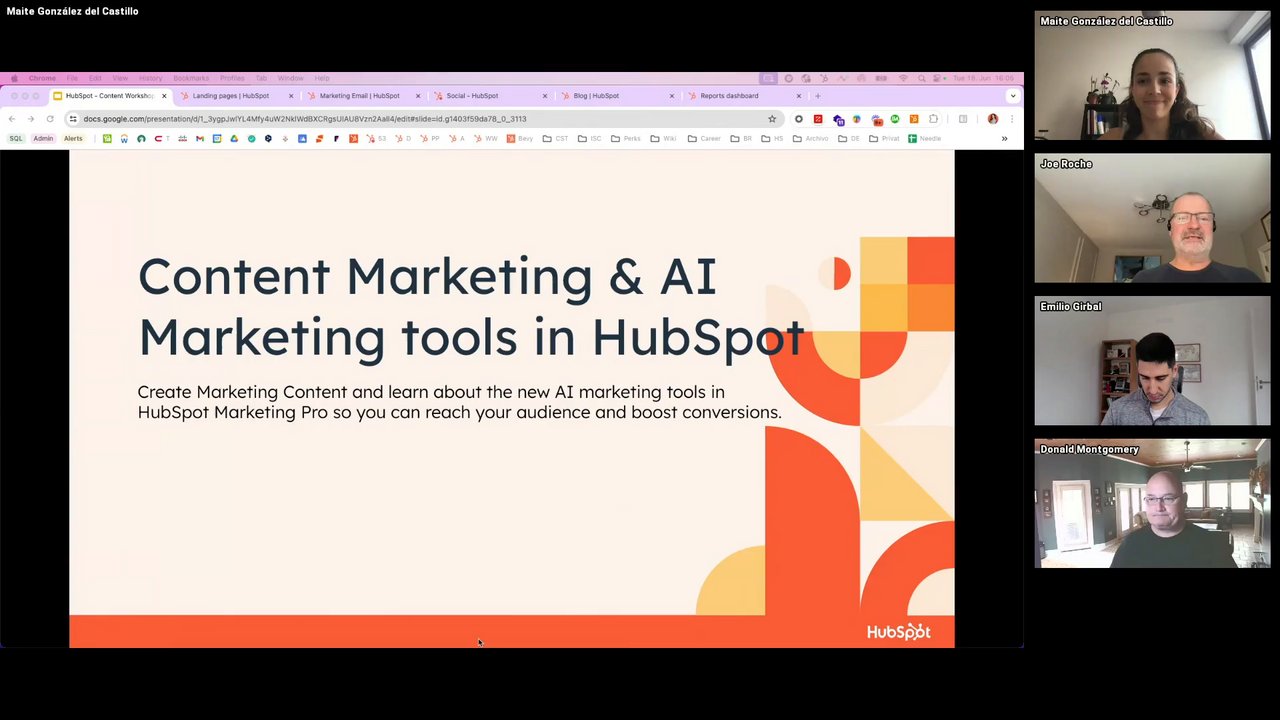
Task: Switch to the Marketing Email | HubSpot tab
Action: pyautogui.click(x=364, y=96)
